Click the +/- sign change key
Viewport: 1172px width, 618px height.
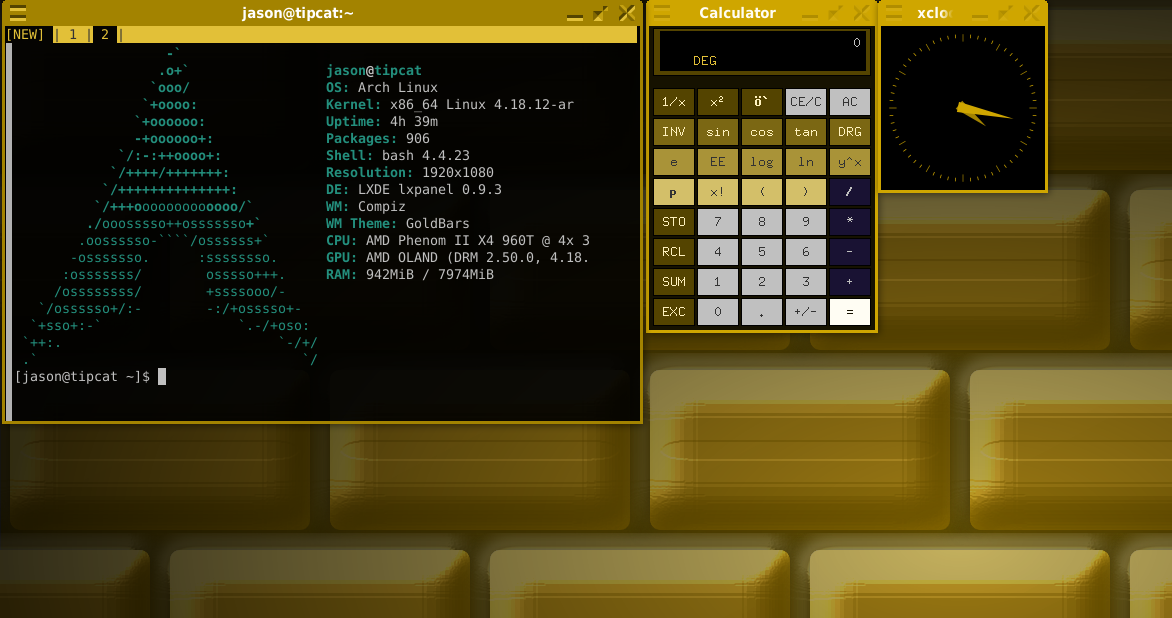click(806, 312)
